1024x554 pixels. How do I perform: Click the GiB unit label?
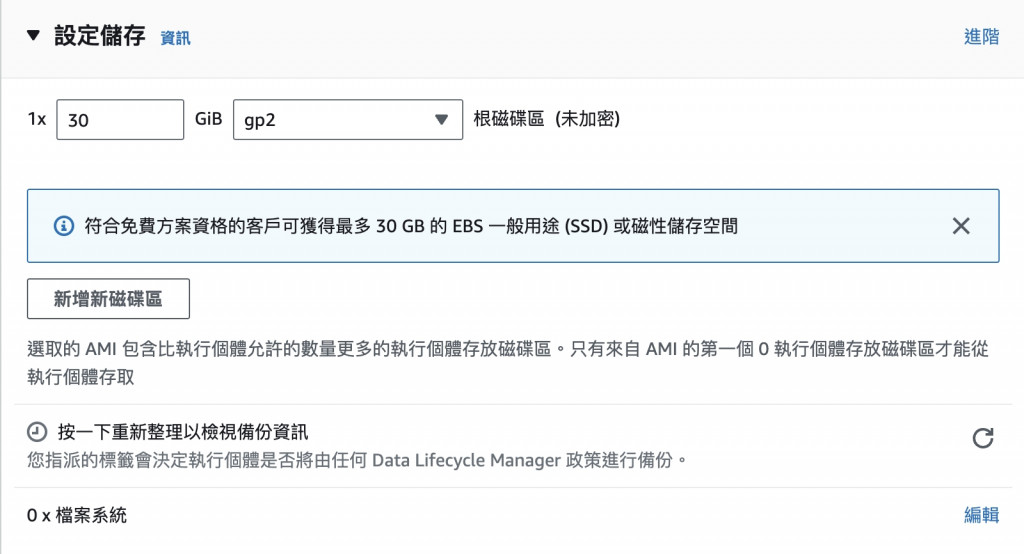pos(208,119)
